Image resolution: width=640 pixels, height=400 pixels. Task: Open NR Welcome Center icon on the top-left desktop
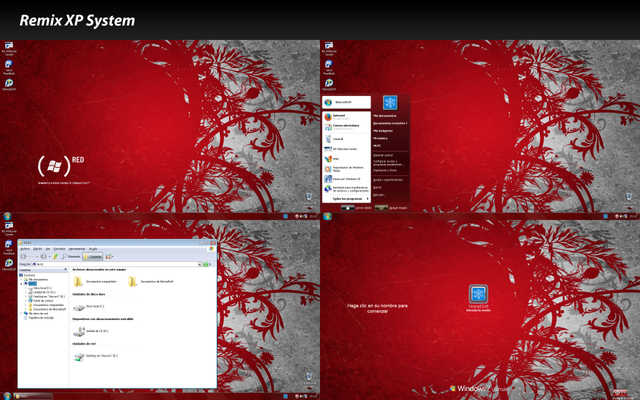tap(9, 48)
